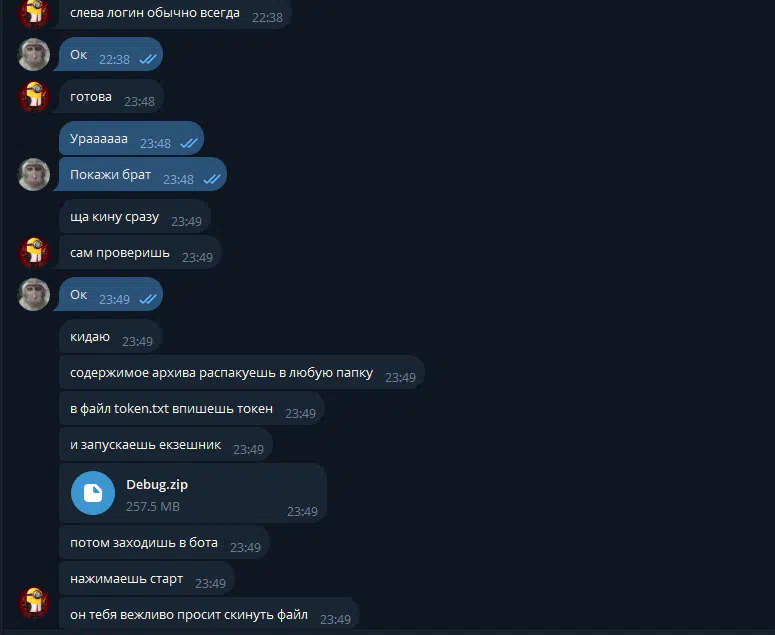Open the monkey avatar beside Покажи брат

(x=34, y=174)
